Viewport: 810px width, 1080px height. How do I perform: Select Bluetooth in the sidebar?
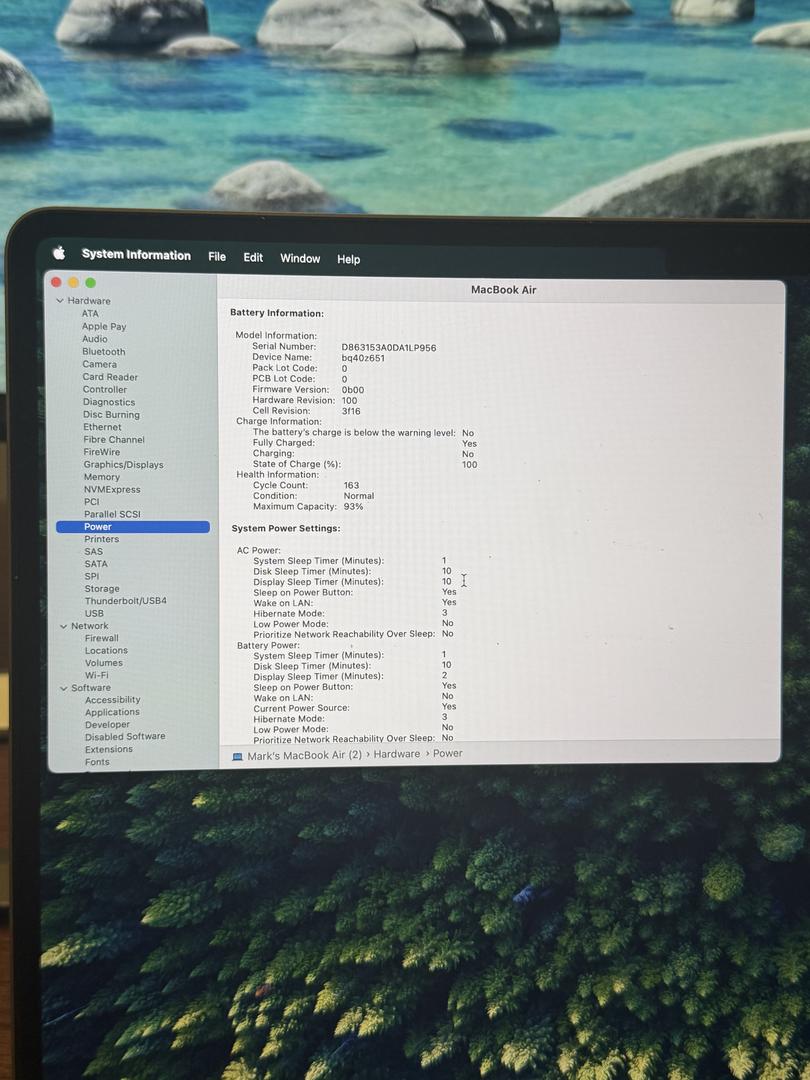[x=104, y=351]
